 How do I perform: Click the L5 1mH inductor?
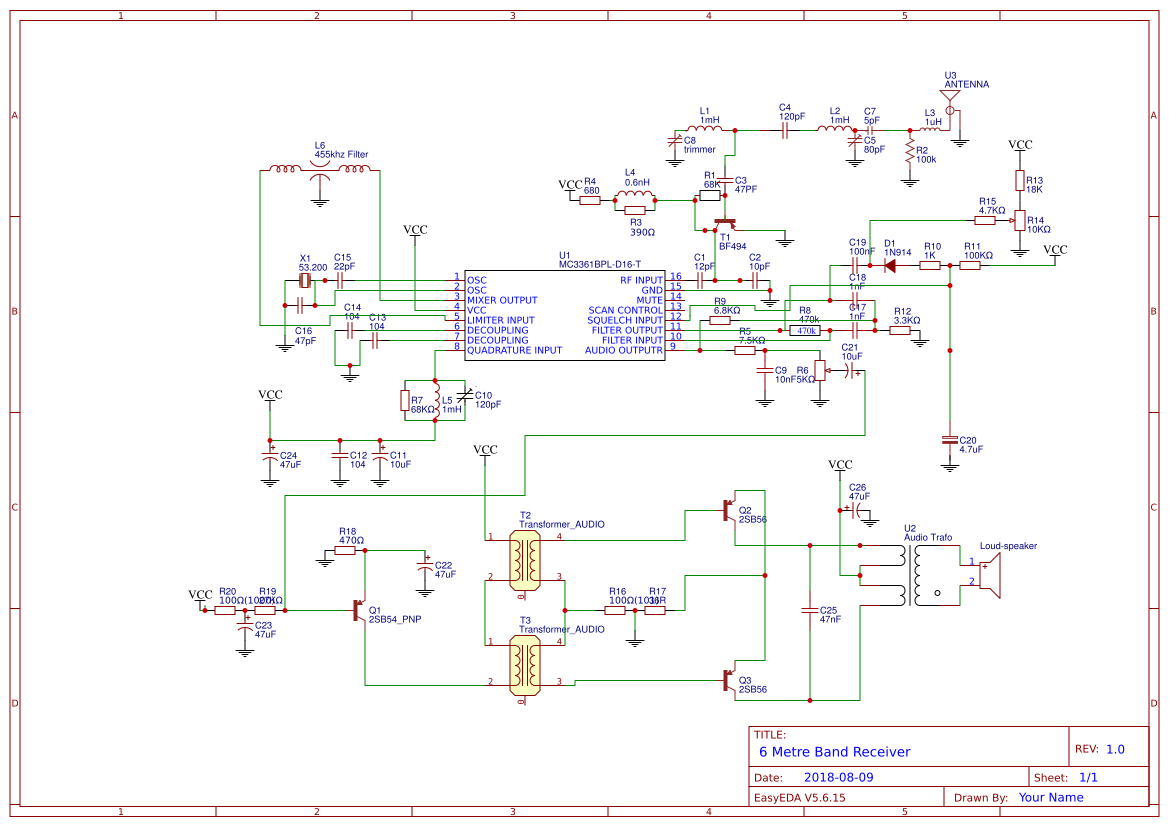coord(436,400)
